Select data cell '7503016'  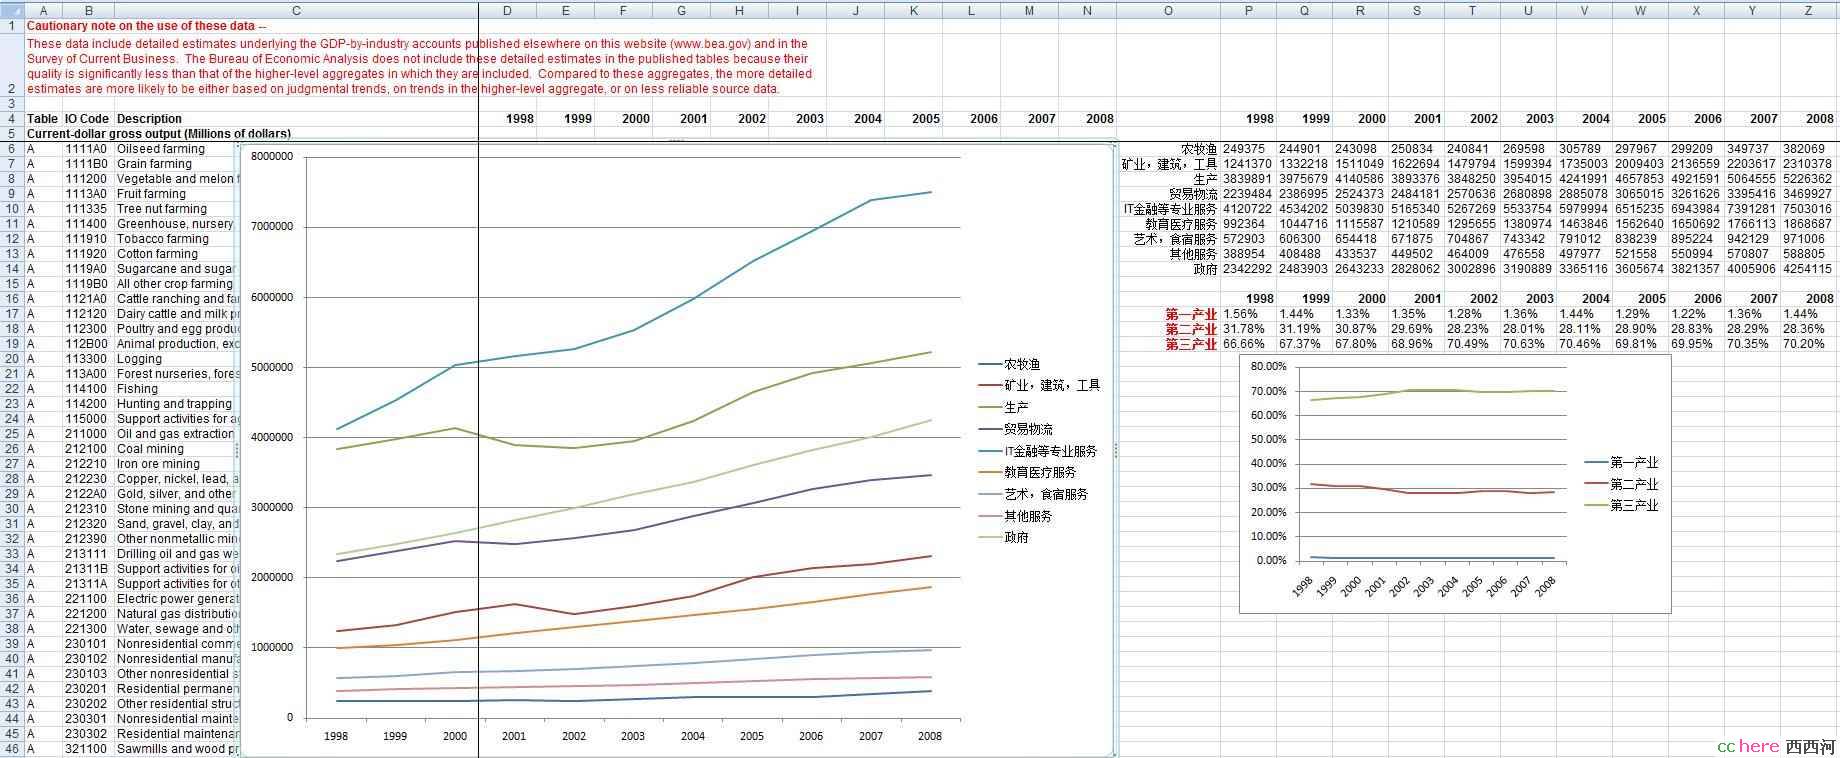tap(1808, 208)
